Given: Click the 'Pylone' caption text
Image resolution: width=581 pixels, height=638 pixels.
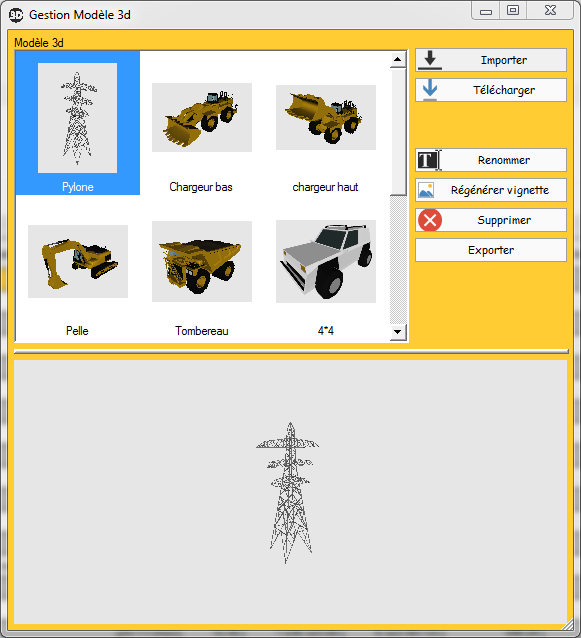Looking at the screenshot, I should coord(78,187).
